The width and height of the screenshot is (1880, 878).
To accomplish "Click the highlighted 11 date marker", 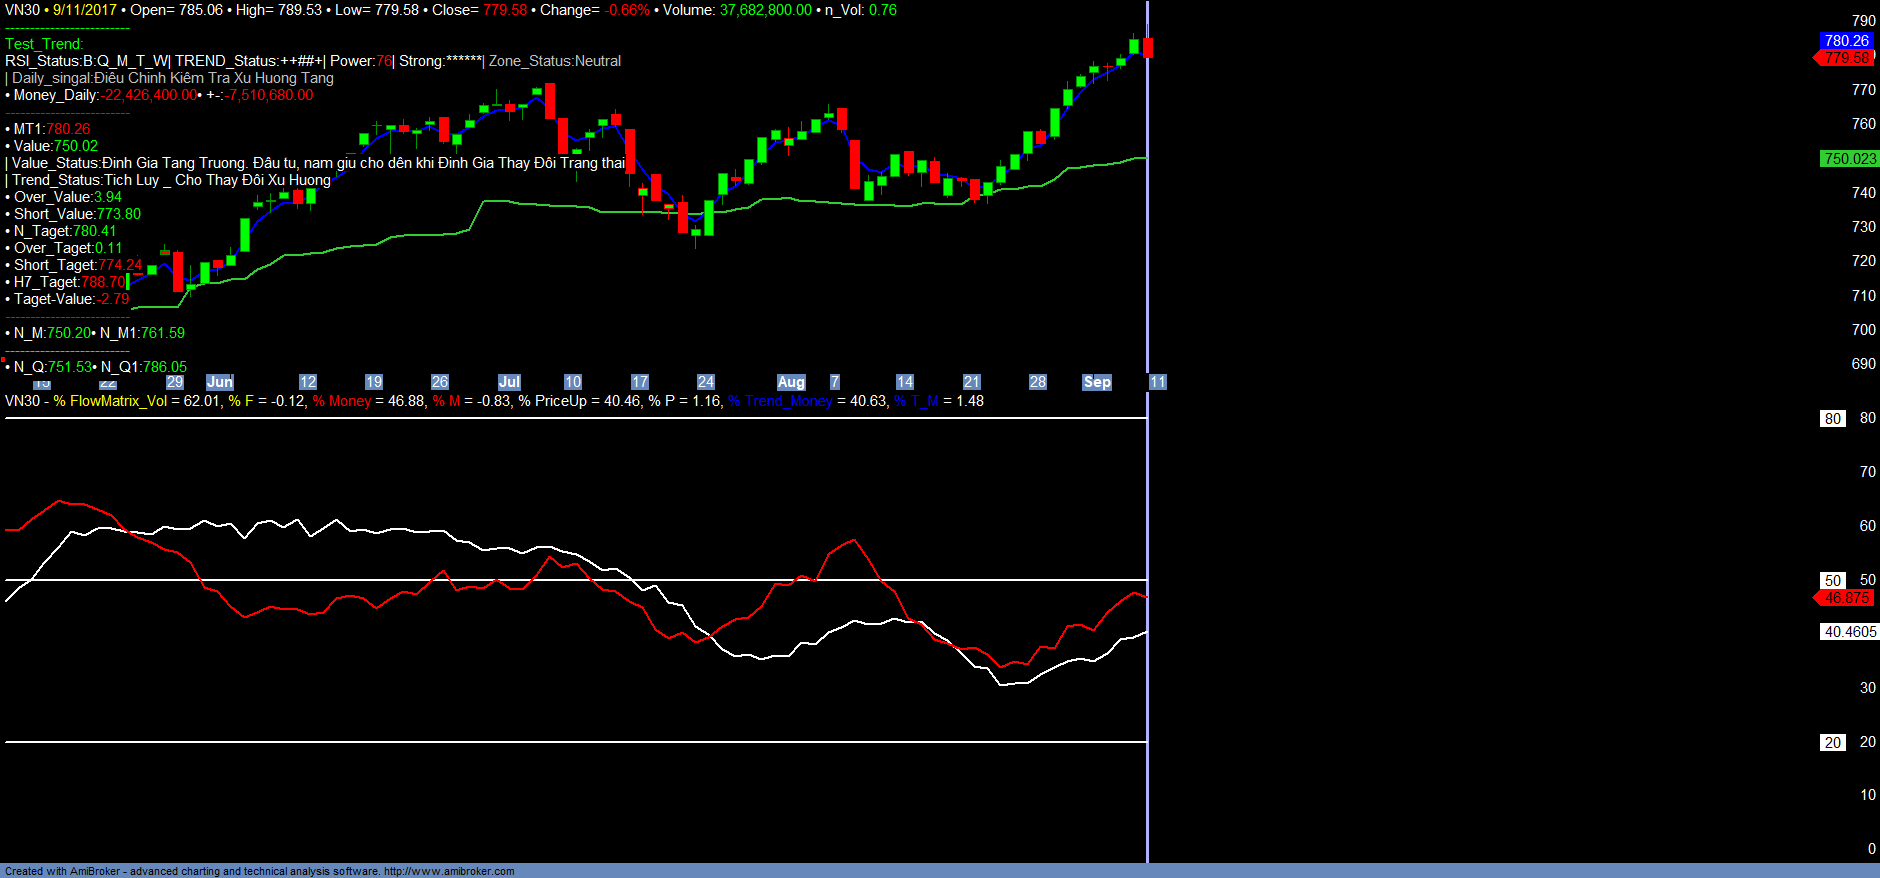I will pyautogui.click(x=1157, y=382).
